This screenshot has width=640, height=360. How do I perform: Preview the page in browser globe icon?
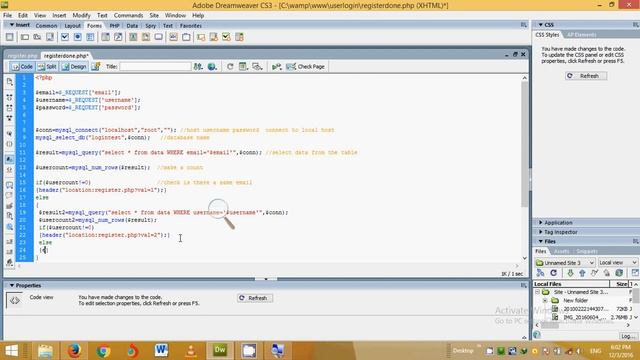pyautogui.click(x=212, y=67)
